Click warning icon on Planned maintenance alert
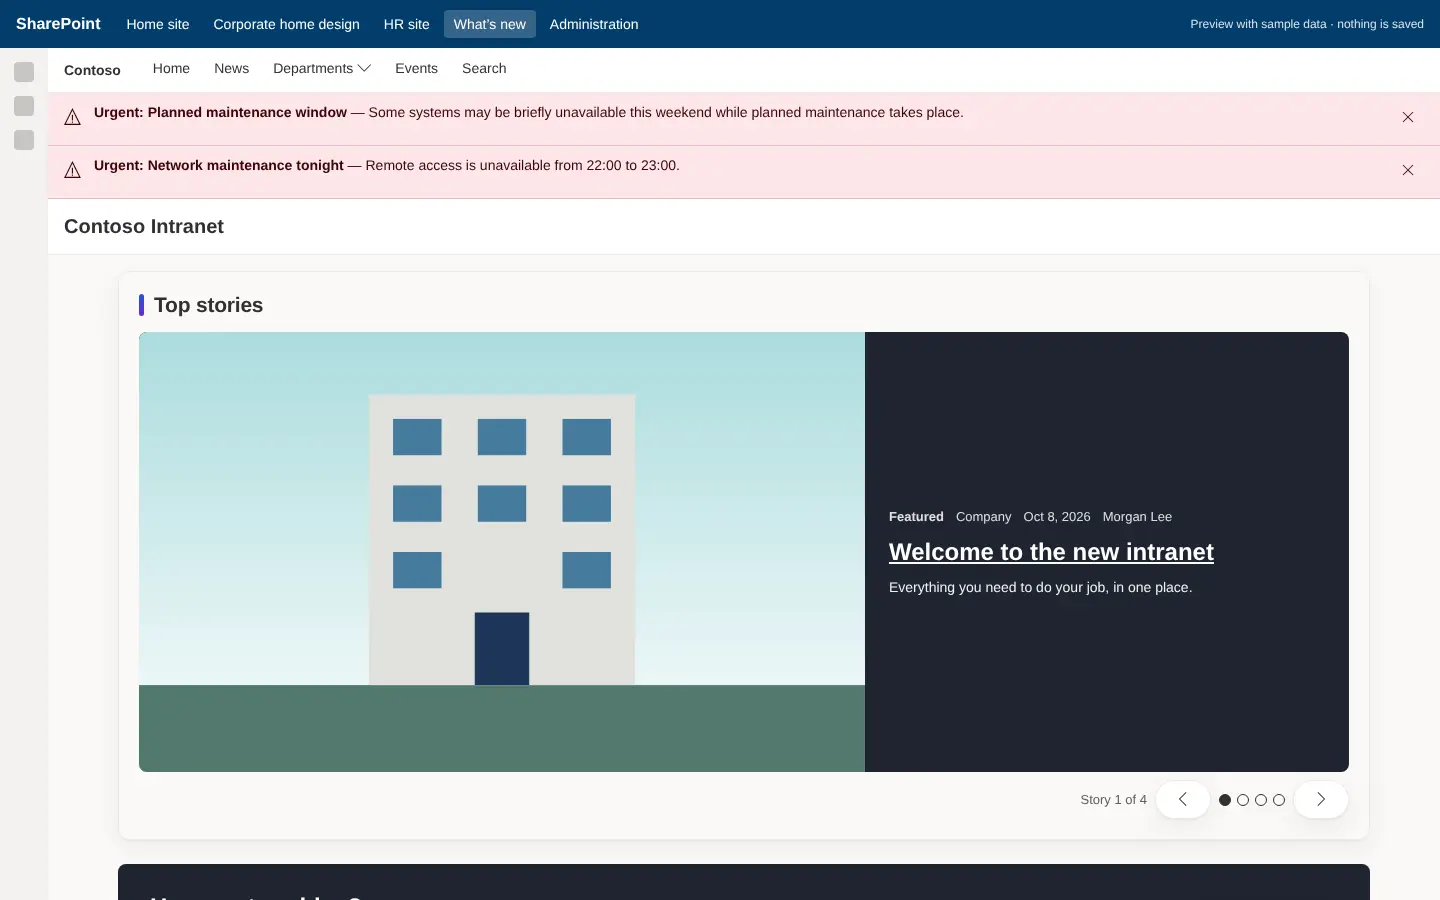Image resolution: width=1440 pixels, height=900 pixels. coord(73,118)
